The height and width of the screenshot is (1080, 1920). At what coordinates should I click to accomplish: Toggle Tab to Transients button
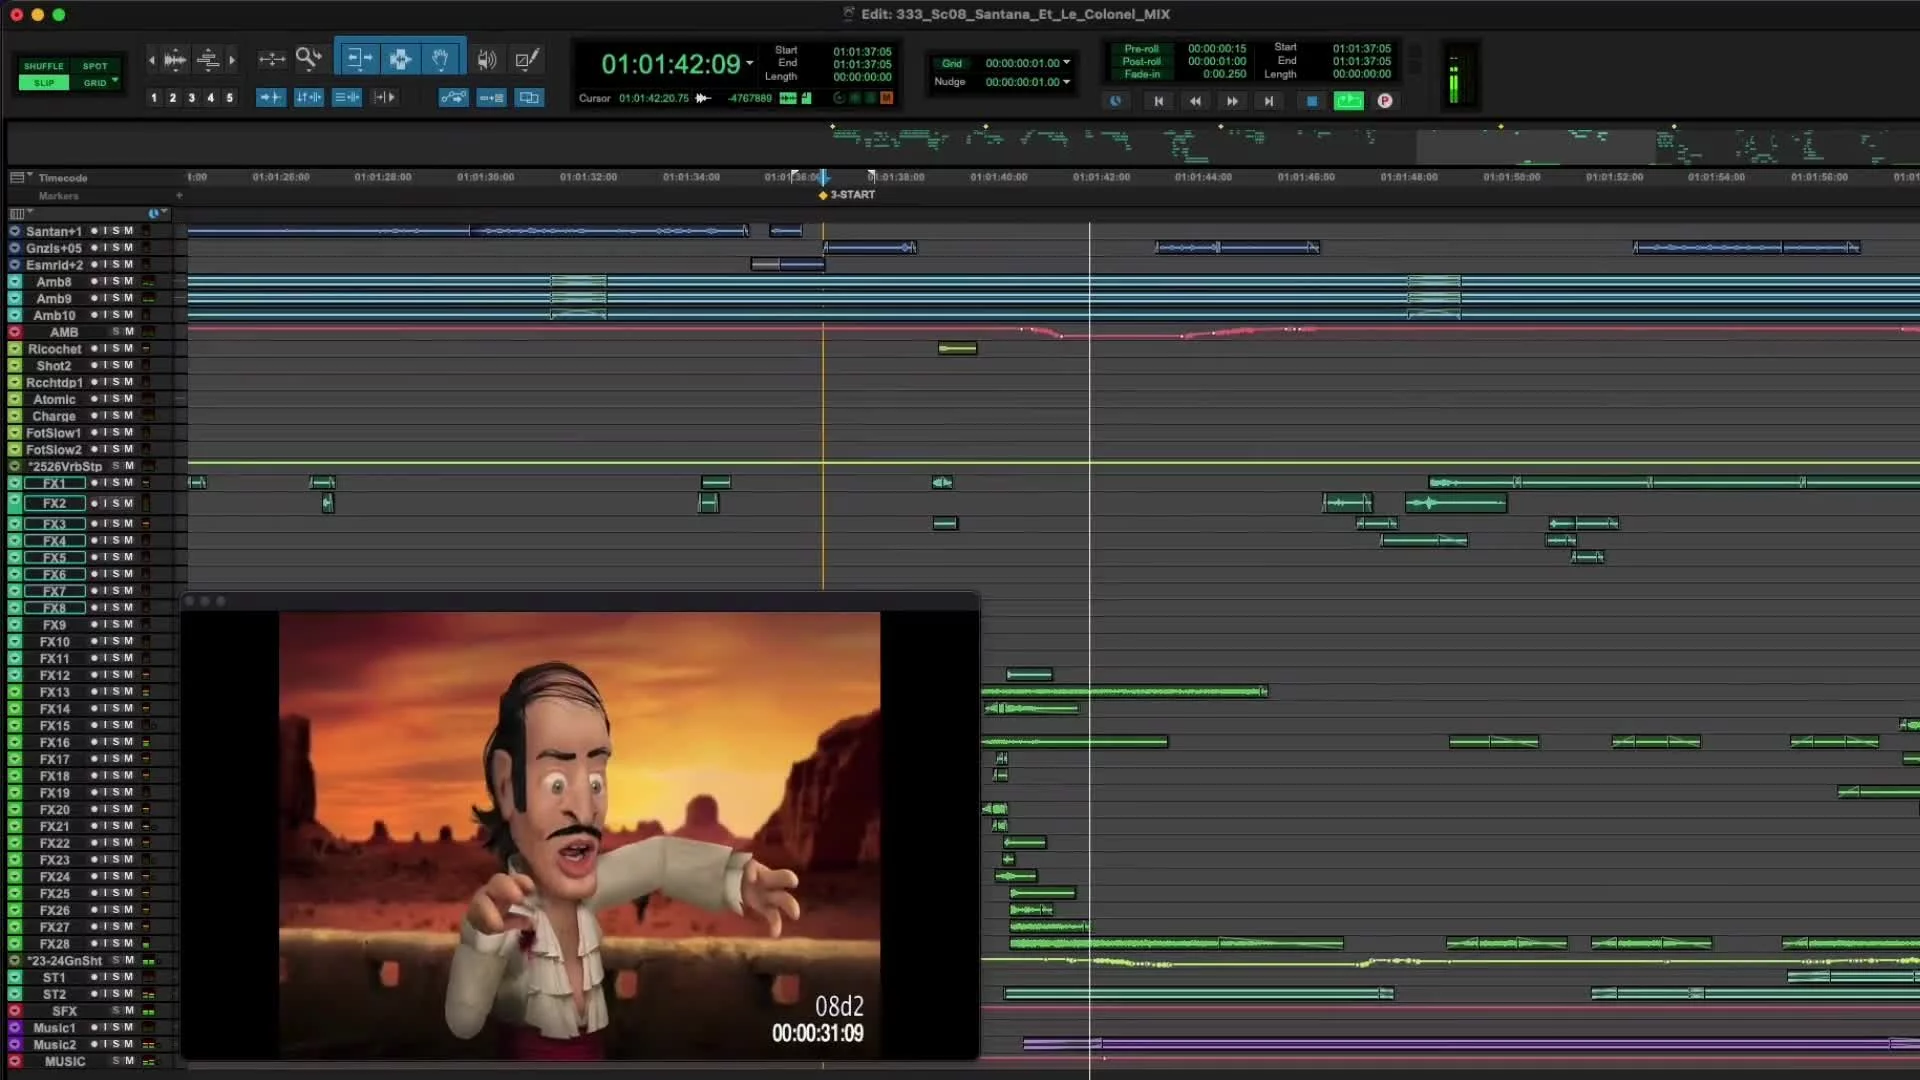pos(270,97)
